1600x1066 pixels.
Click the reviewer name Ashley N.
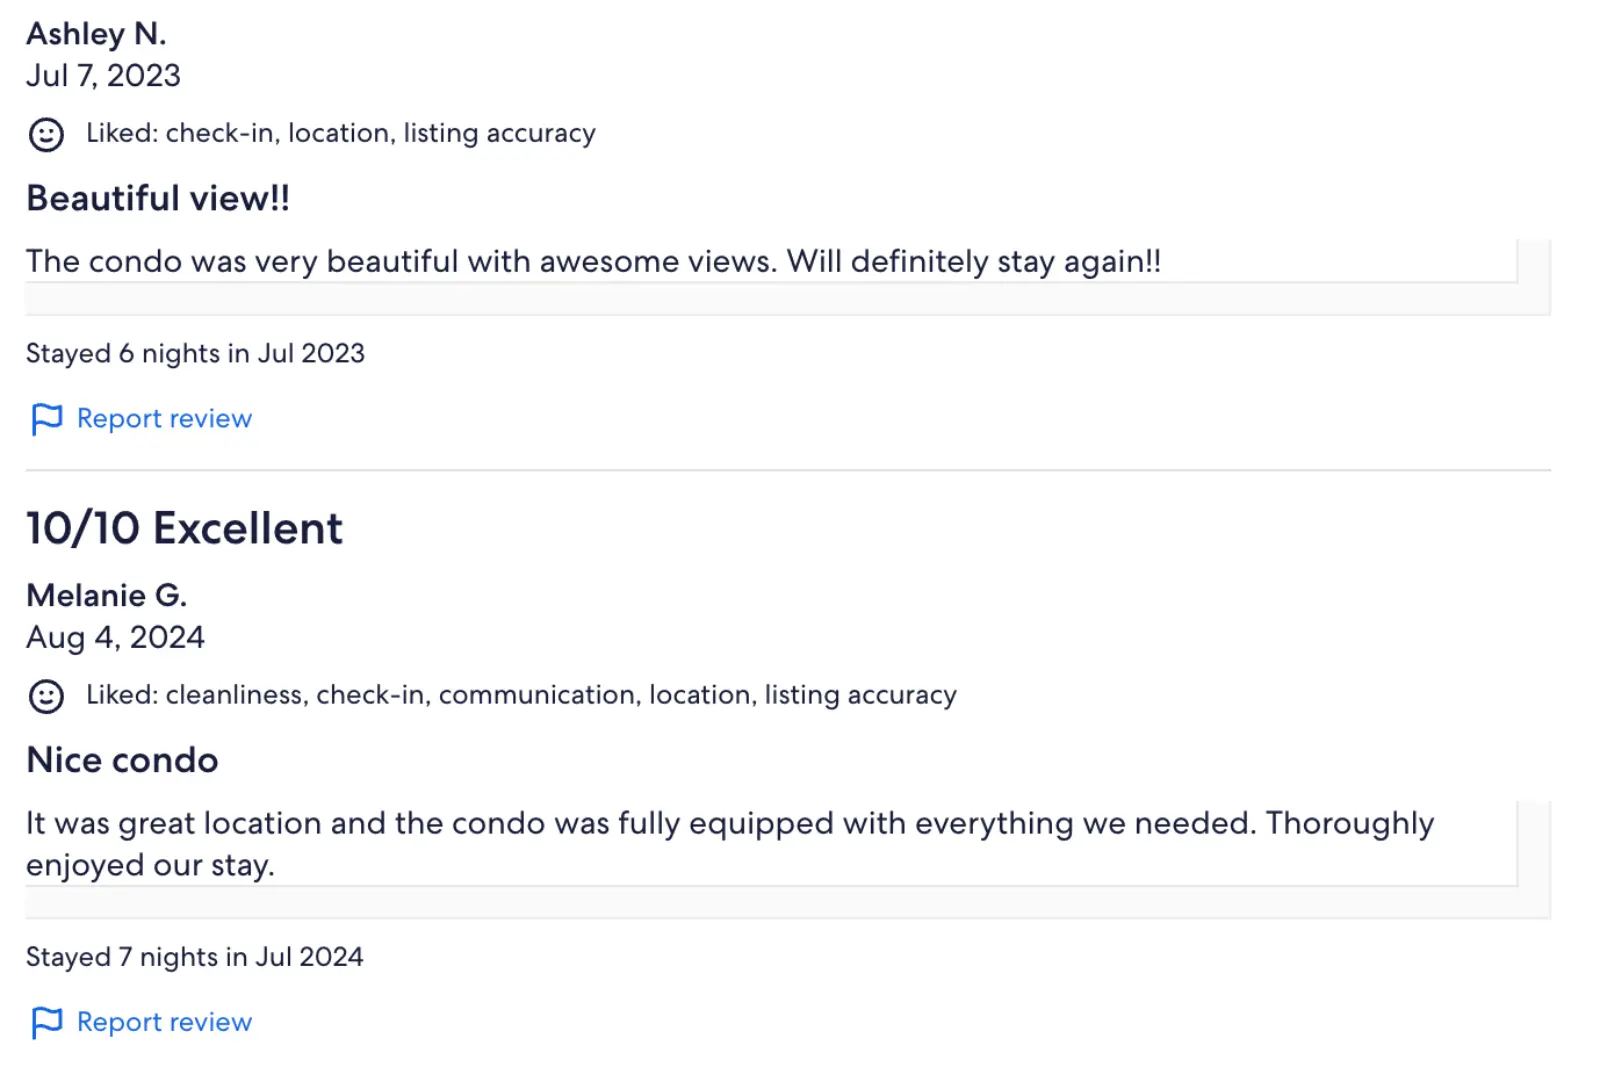[96, 34]
